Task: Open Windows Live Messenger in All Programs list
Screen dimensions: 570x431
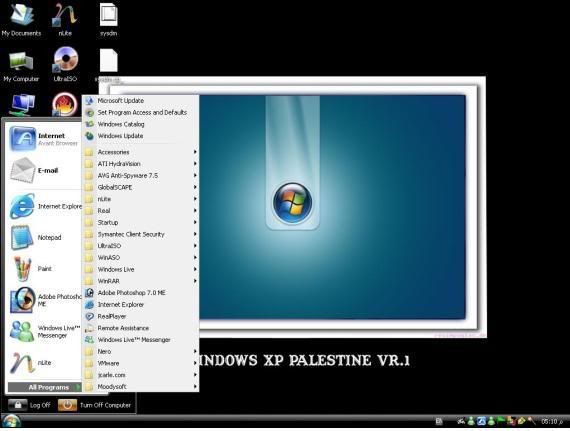Action: click(140, 340)
